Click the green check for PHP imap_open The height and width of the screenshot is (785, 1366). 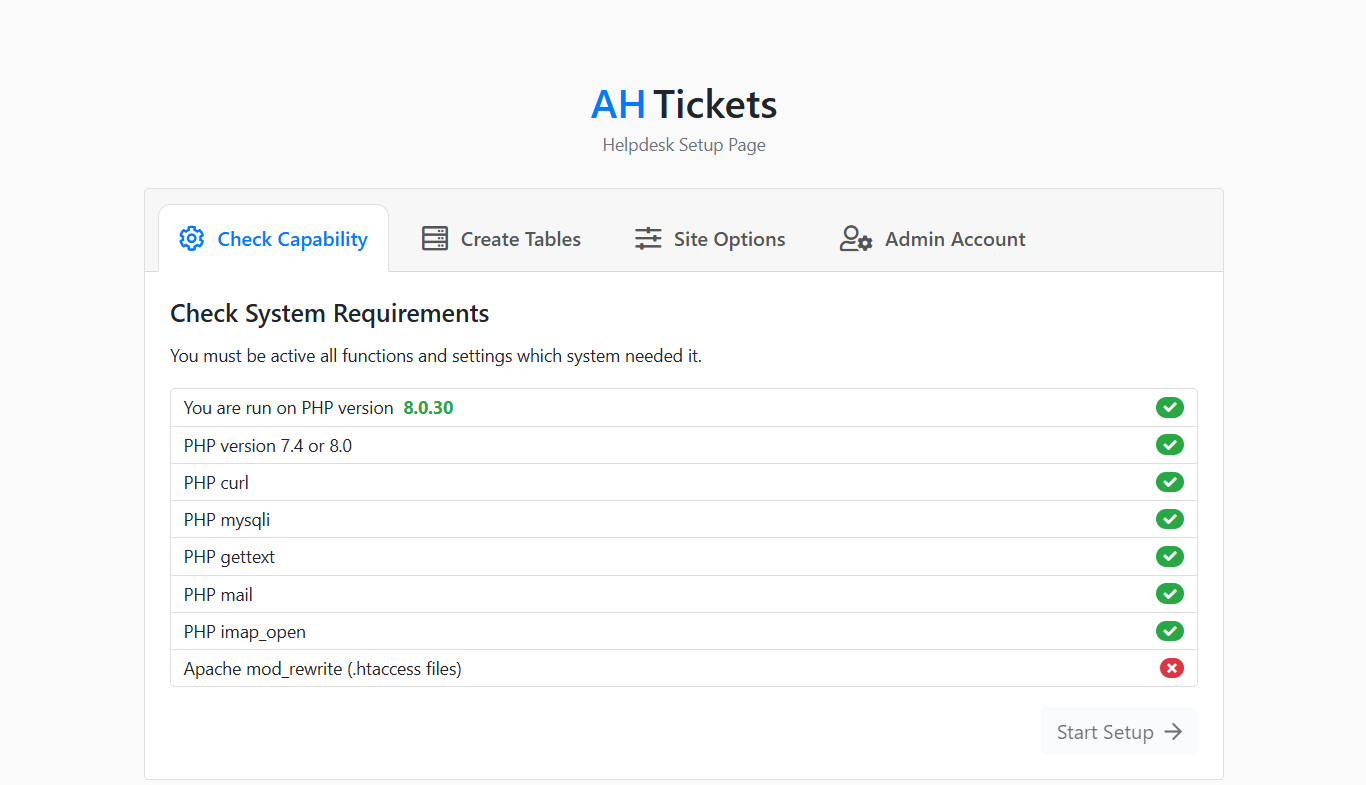tap(1170, 631)
